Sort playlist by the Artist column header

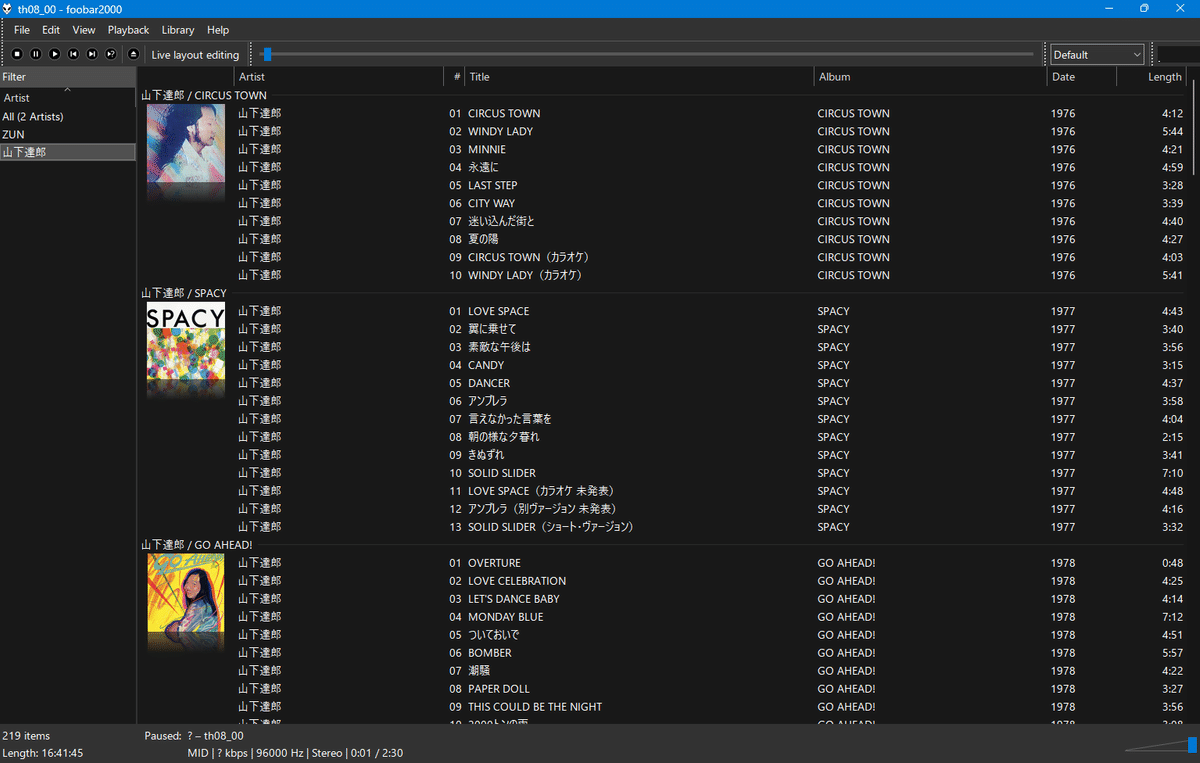tap(339, 77)
